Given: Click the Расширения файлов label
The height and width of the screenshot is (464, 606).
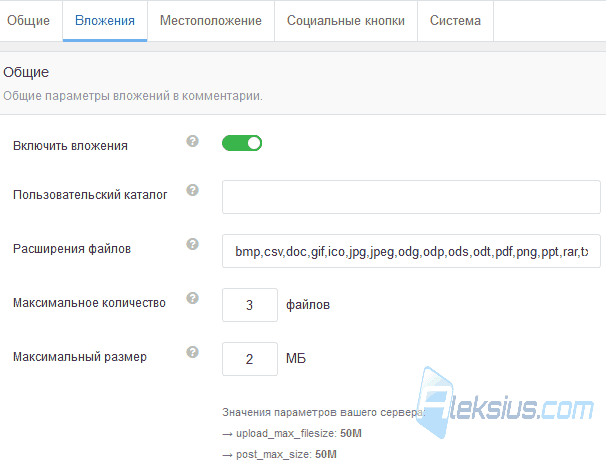Looking at the screenshot, I should tap(72, 249).
